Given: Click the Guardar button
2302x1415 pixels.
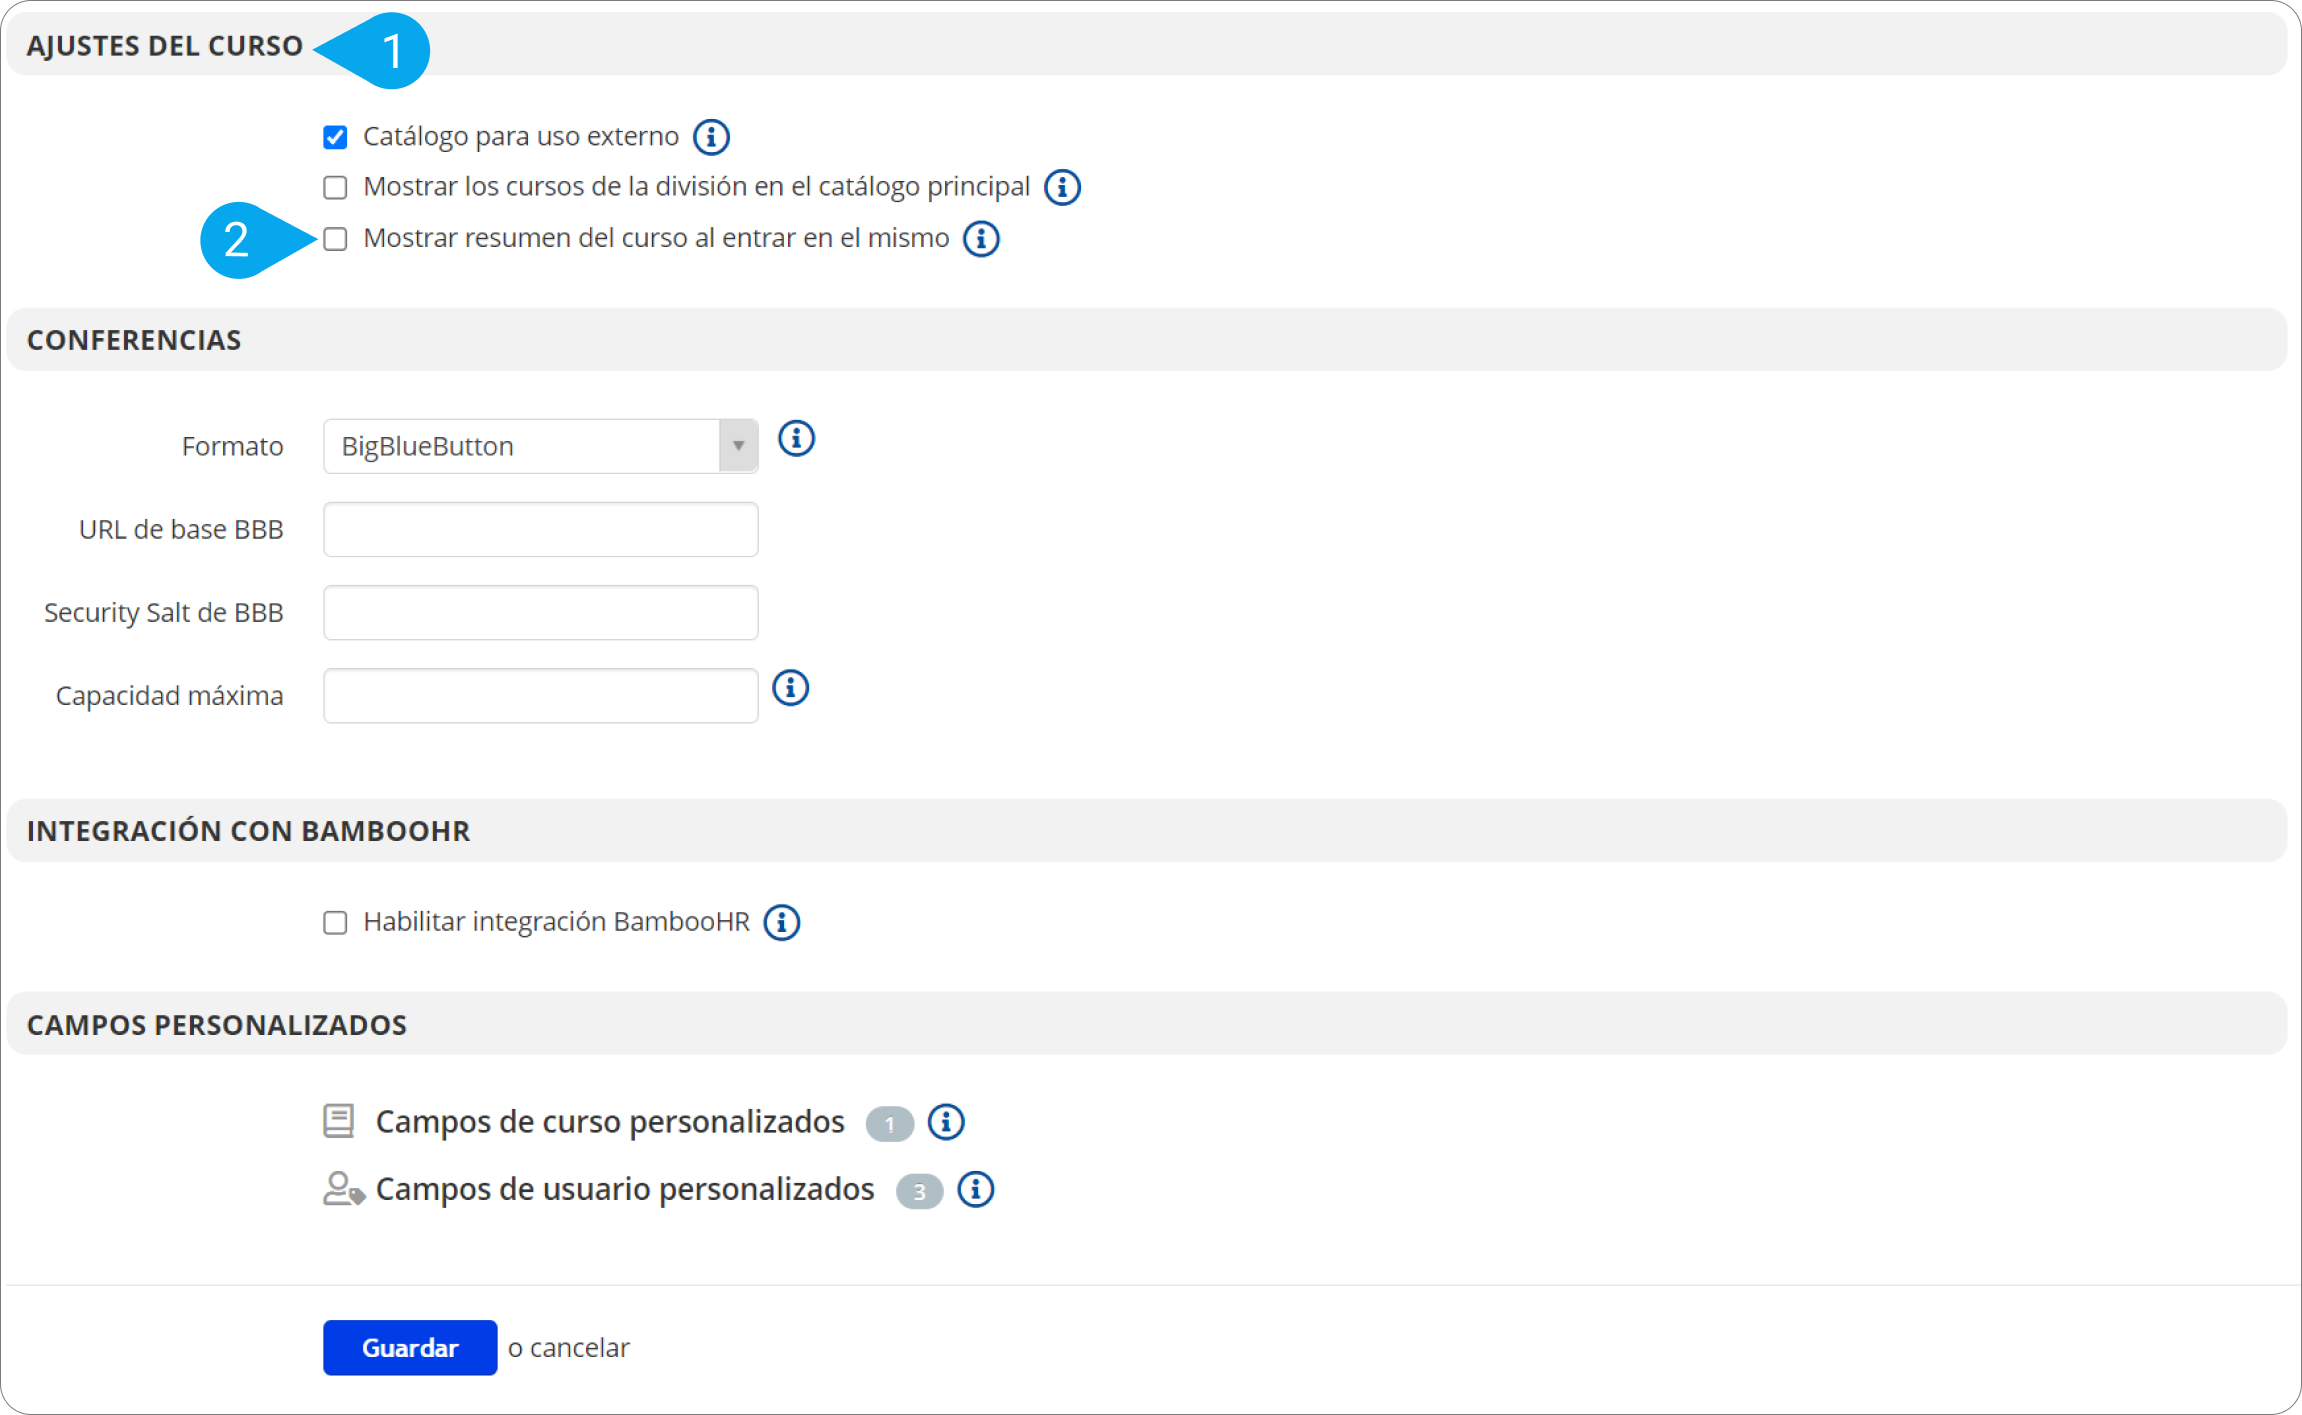Looking at the screenshot, I should tap(410, 1347).
